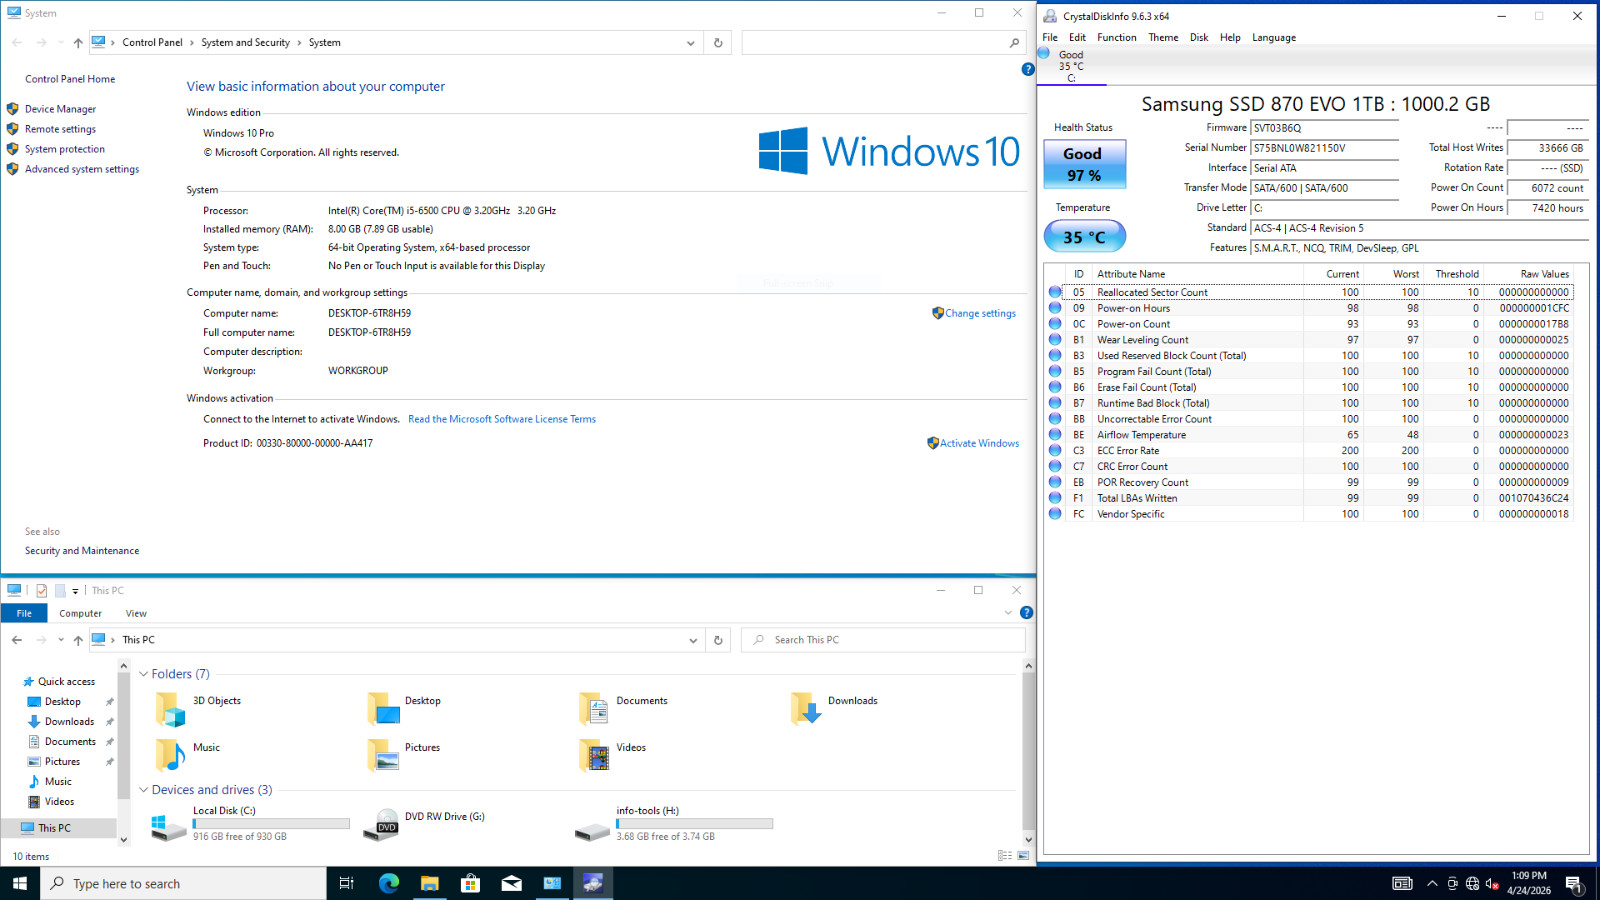The width and height of the screenshot is (1600, 900).
Task: Open CrystalDiskInfo Theme menu
Action: pos(1163,38)
